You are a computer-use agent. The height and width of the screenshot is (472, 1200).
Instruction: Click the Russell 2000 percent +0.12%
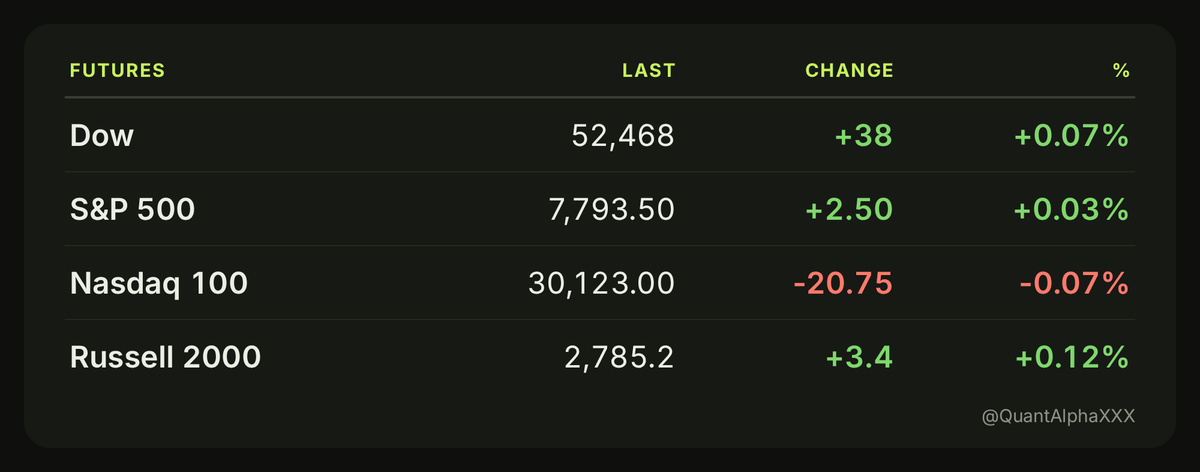(1072, 358)
